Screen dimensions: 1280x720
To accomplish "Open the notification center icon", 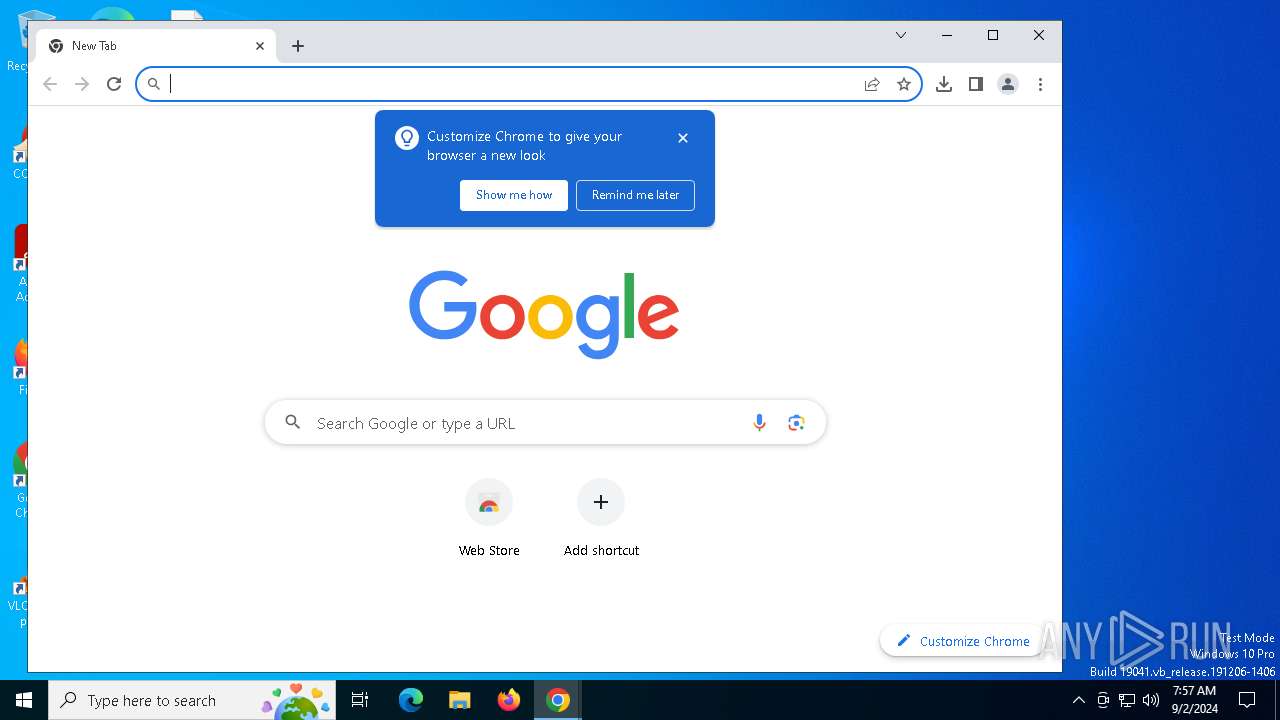I will (x=1247, y=700).
